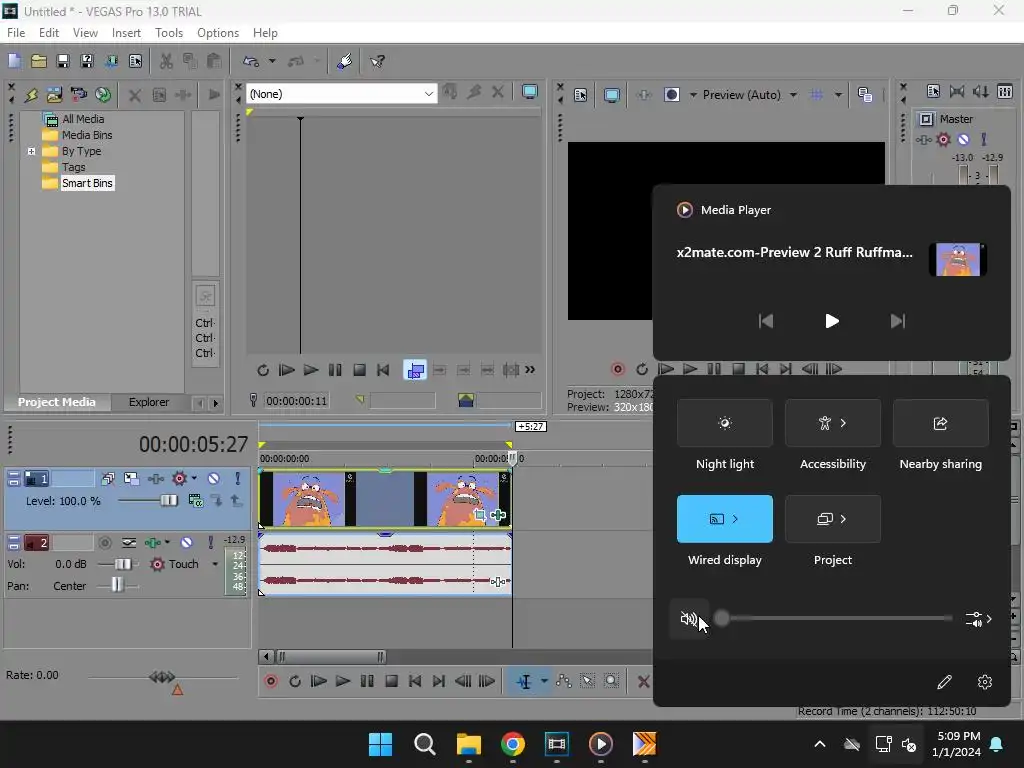This screenshot has width=1024, height=768.
Task: Arm audio track 2 for record
Action: 104,542
